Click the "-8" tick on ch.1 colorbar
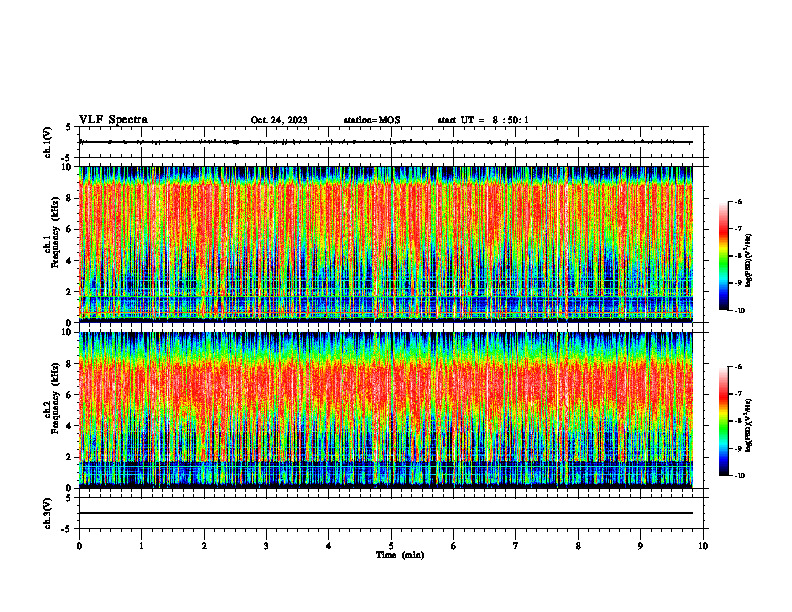Image resolution: width=792 pixels, height=612 pixels. [738, 256]
